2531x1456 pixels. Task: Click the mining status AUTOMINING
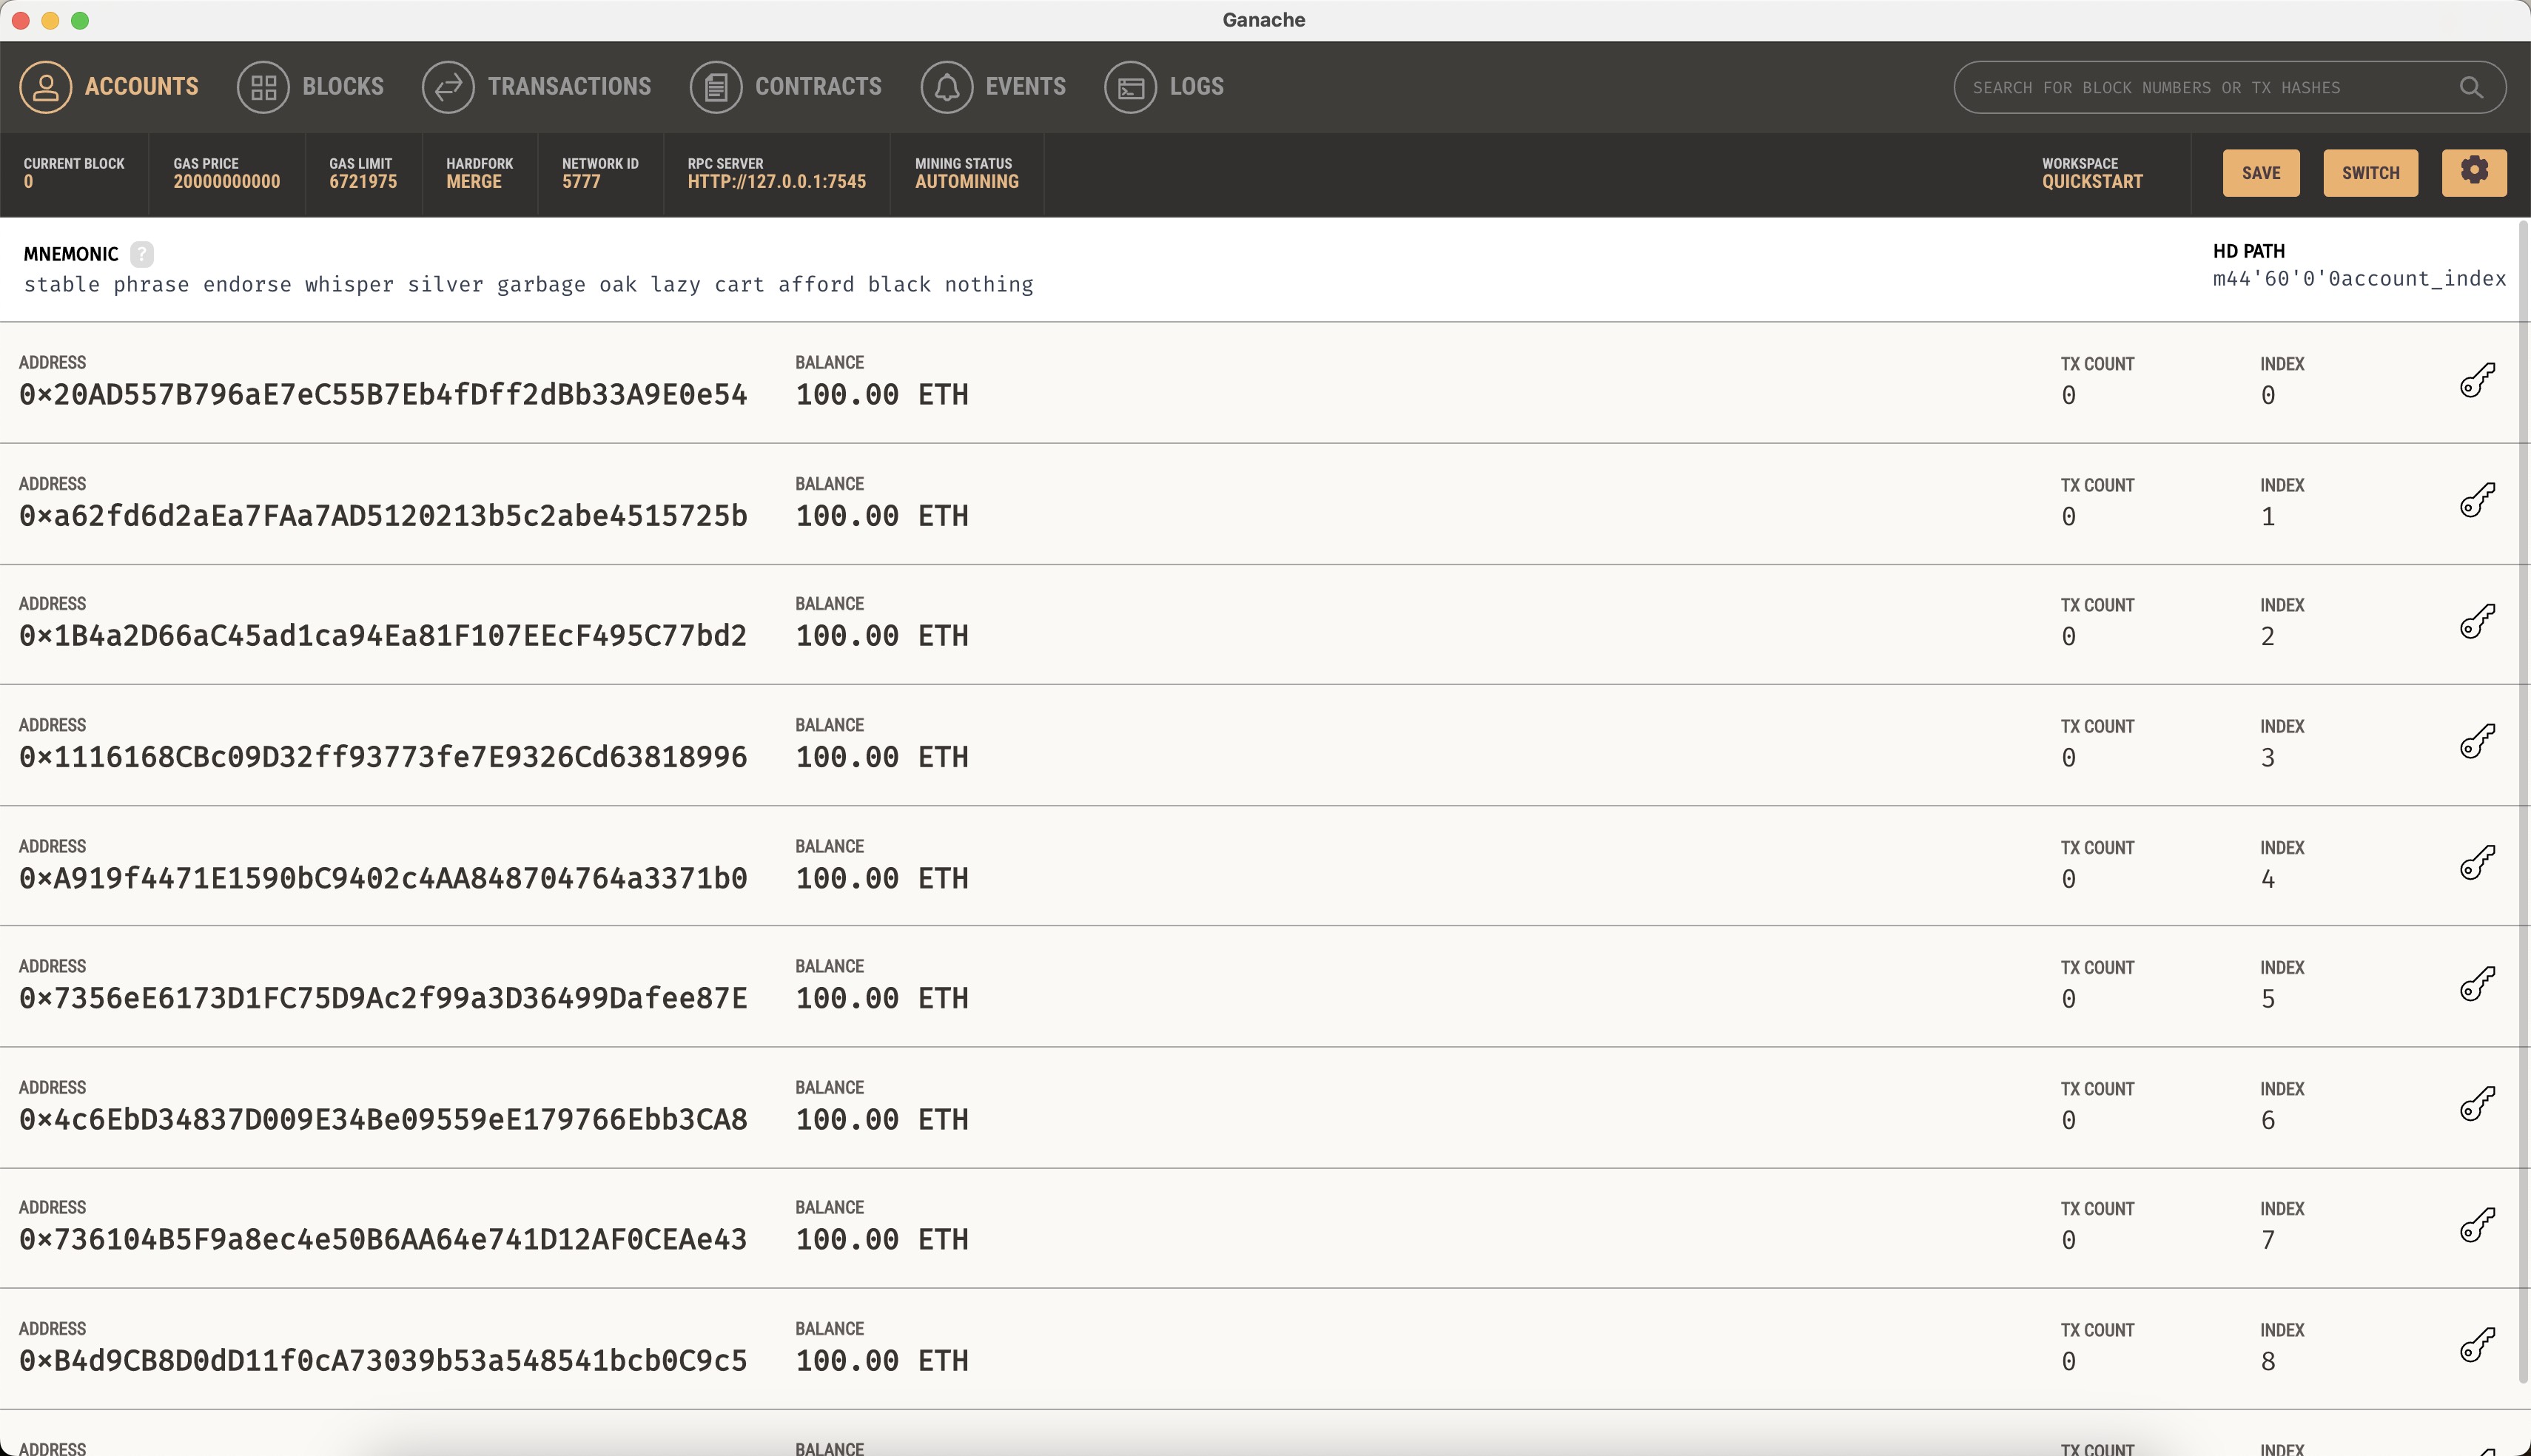pos(966,182)
